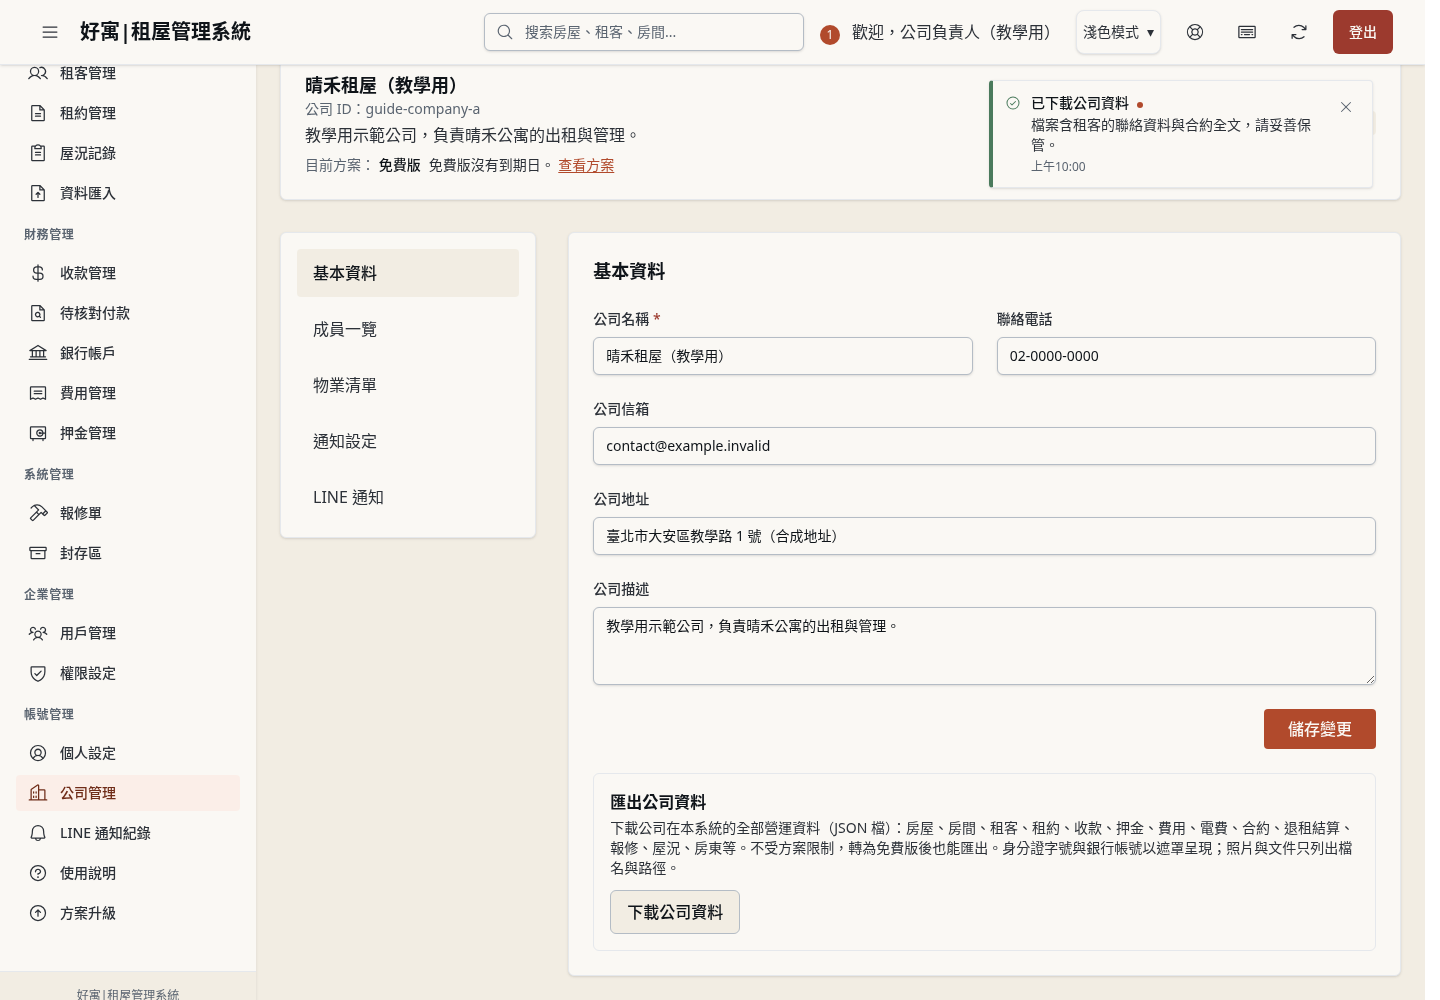Screen dimensions: 1440x1000
Task: Click the keyboard shortcuts icon
Action: tap(1247, 32)
